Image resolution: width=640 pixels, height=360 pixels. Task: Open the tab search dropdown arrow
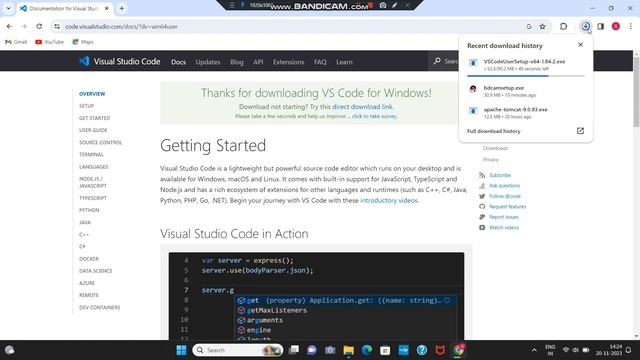pos(8,8)
